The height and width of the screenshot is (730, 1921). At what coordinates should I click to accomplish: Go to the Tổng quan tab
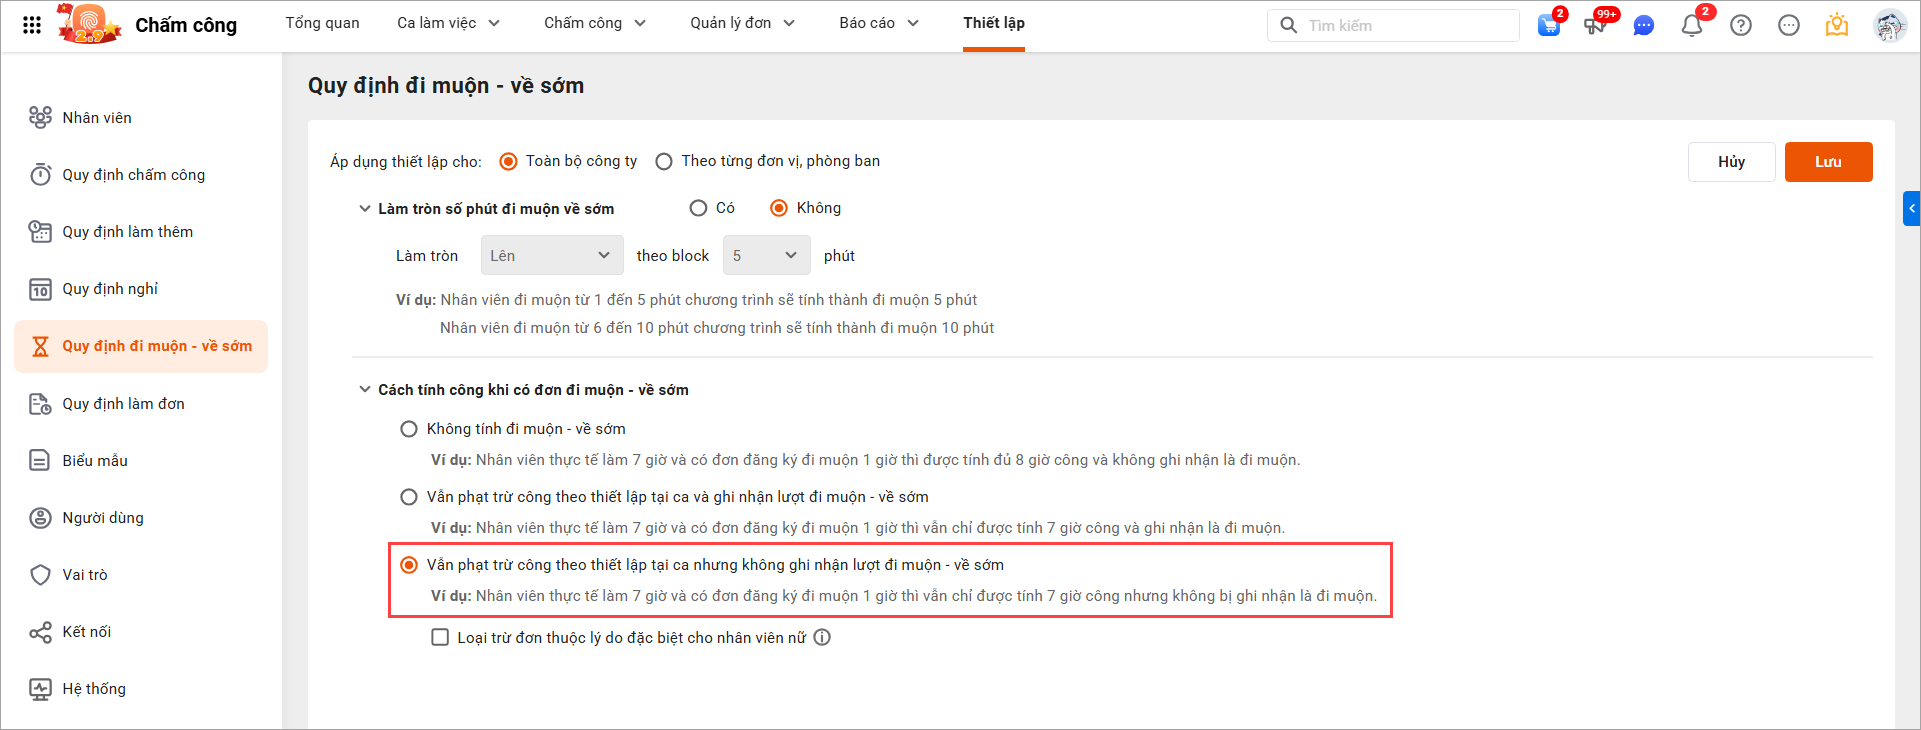322,23
